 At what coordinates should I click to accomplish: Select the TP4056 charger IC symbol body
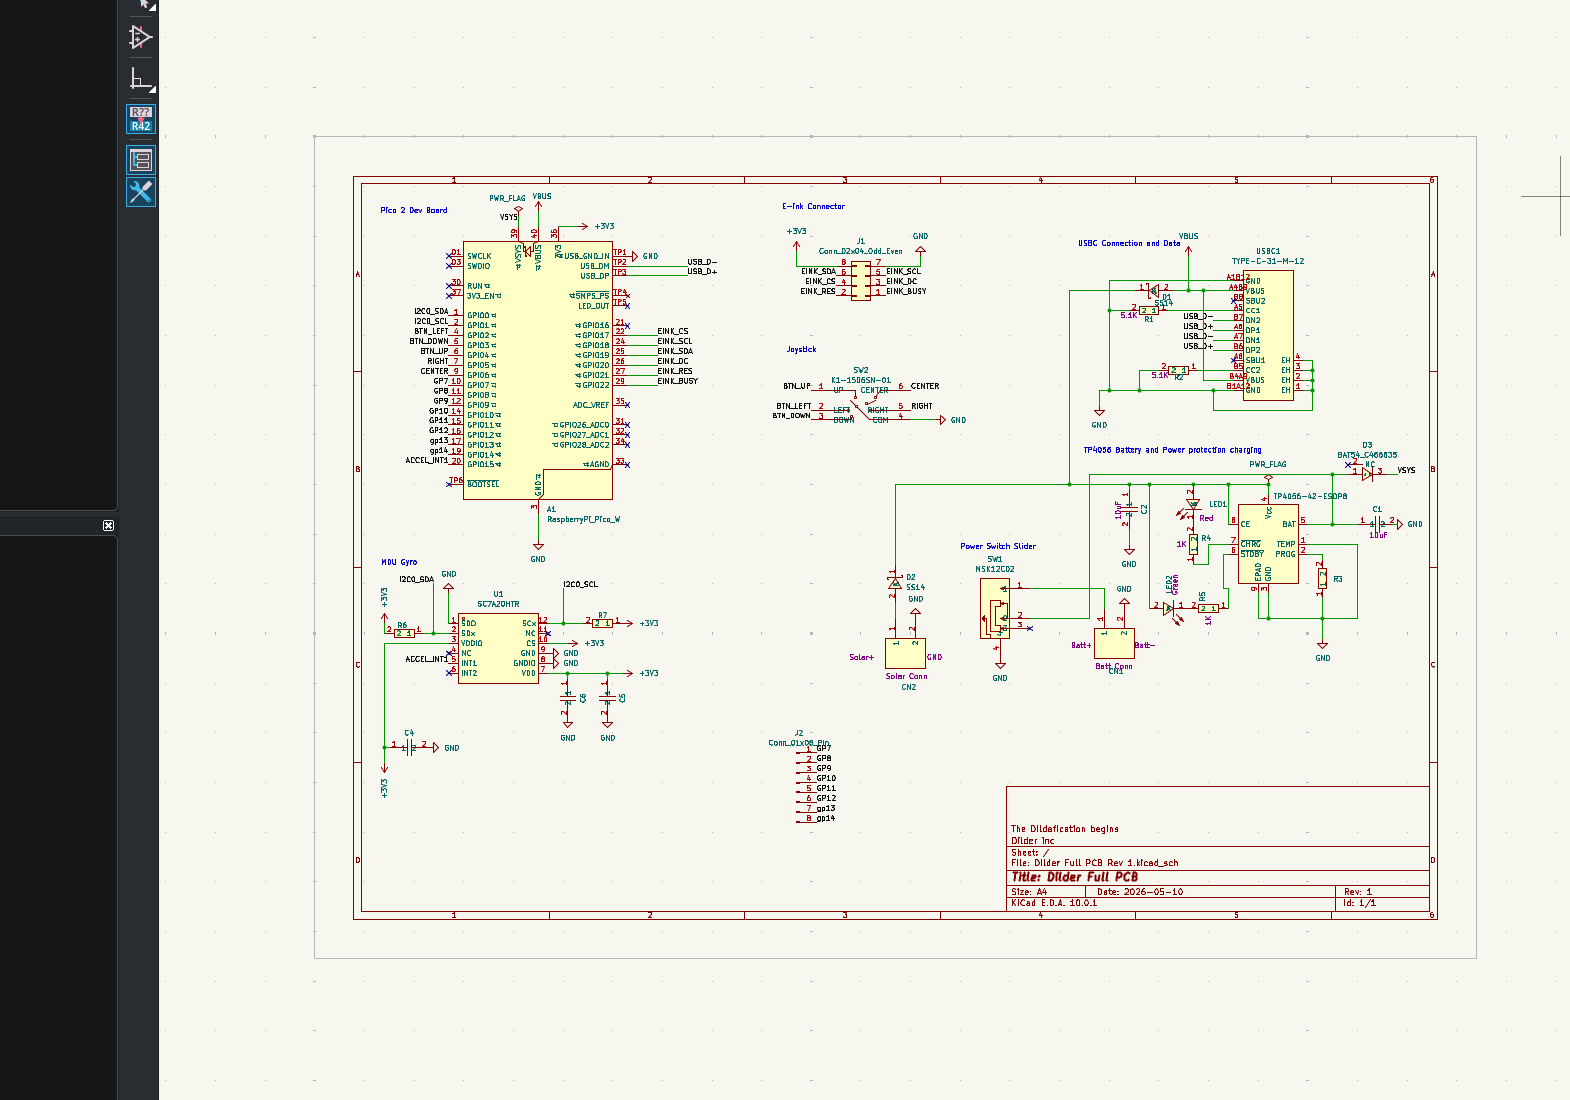pos(1268,543)
